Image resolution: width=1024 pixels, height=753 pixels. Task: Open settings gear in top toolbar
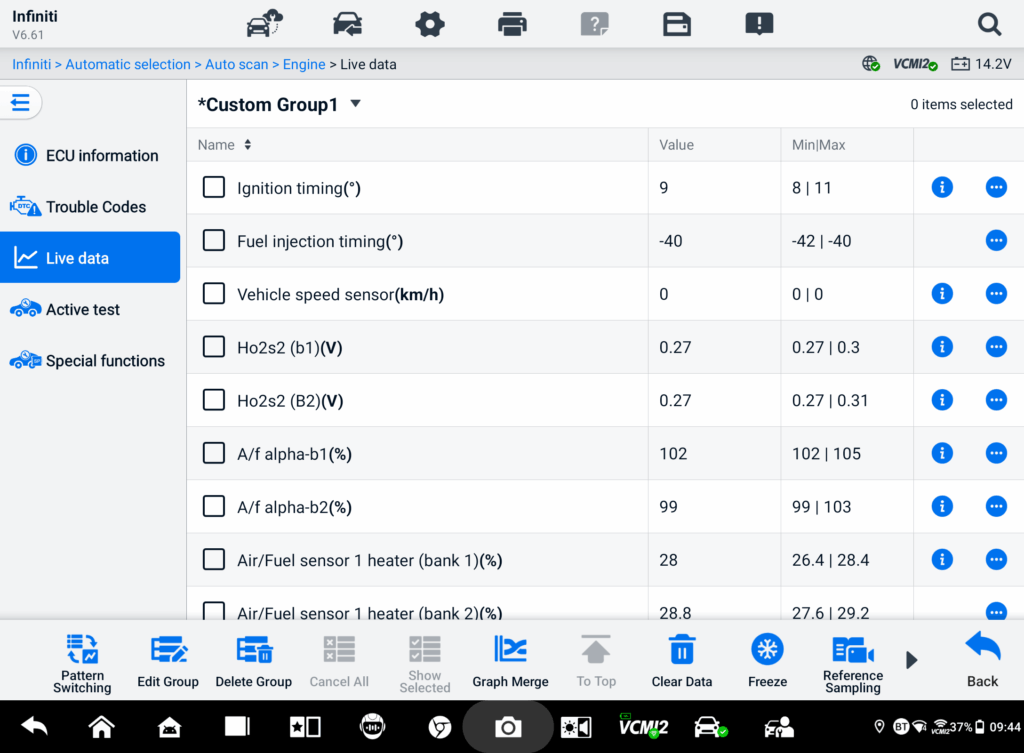tap(430, 24)
